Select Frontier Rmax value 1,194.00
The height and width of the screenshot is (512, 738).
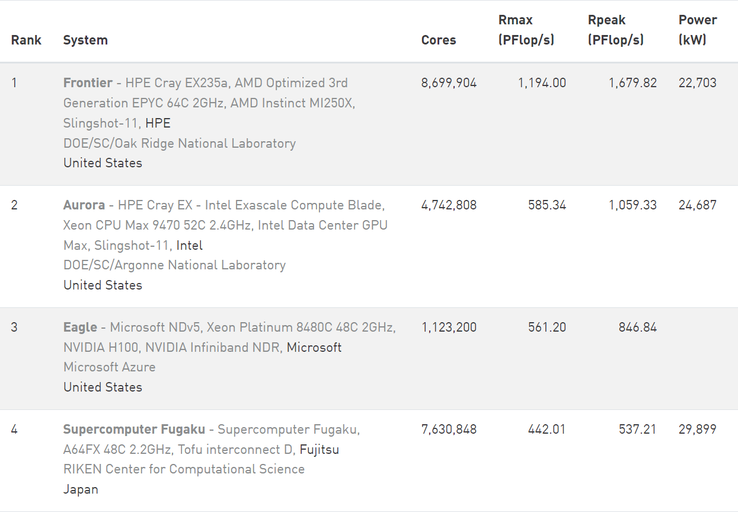[x=542, y=83]
